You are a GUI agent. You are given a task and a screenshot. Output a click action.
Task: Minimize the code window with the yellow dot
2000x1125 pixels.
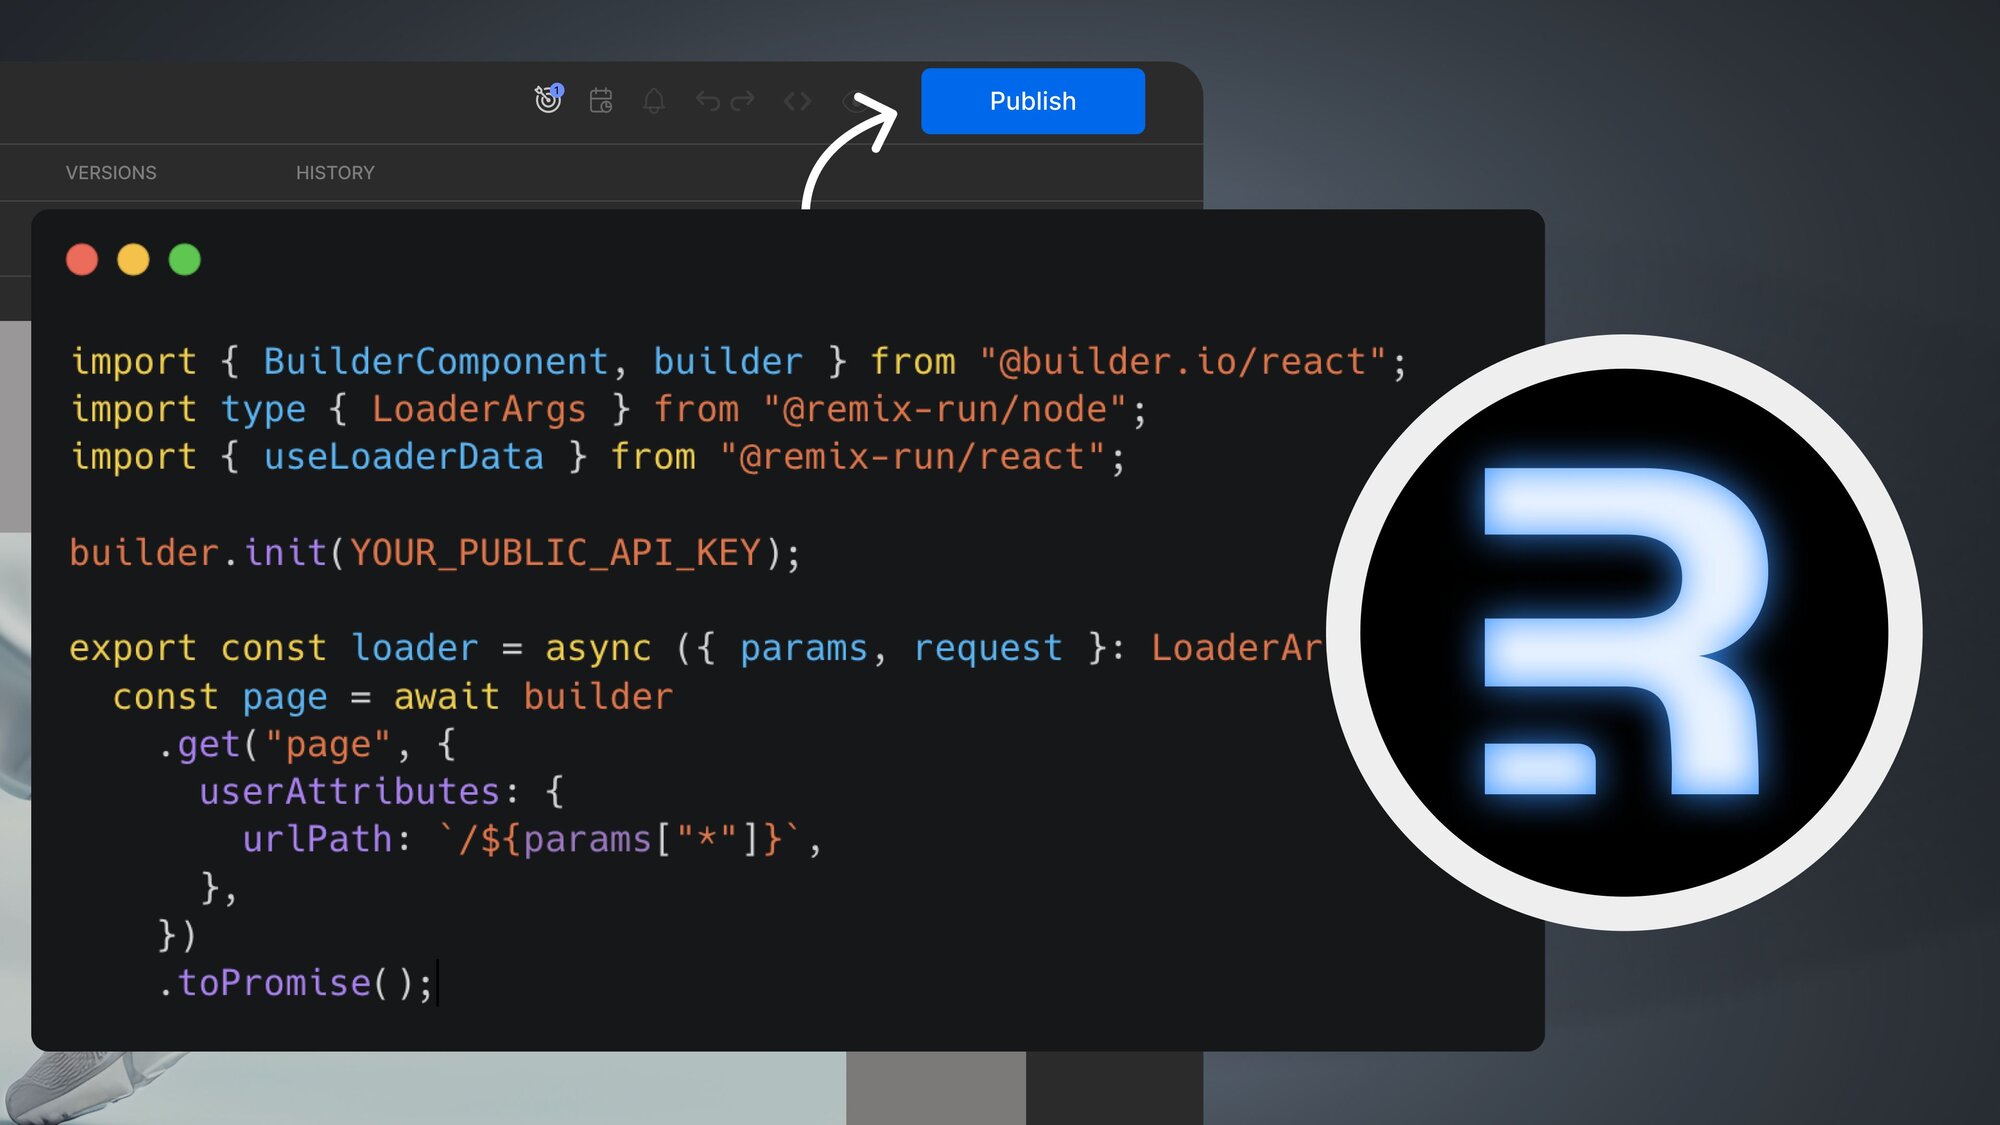coord(133,260)
